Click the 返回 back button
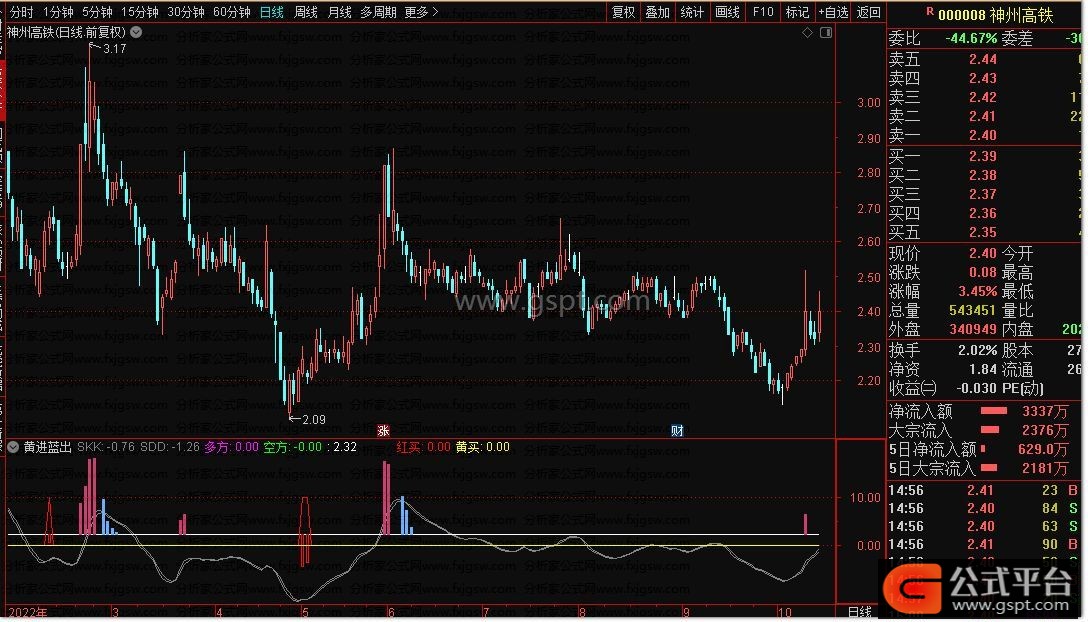Viewport: 1088px width, 622px height. point(868,12)
